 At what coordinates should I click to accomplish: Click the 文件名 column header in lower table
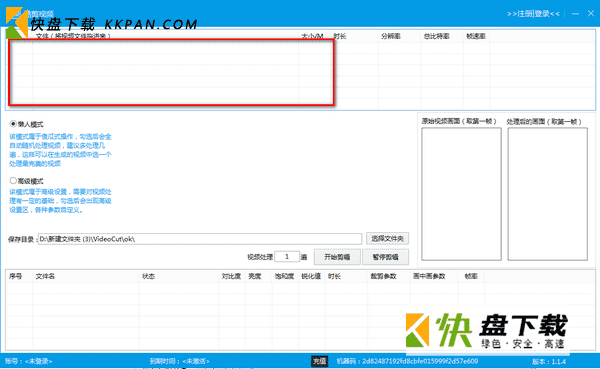point(45,276)
